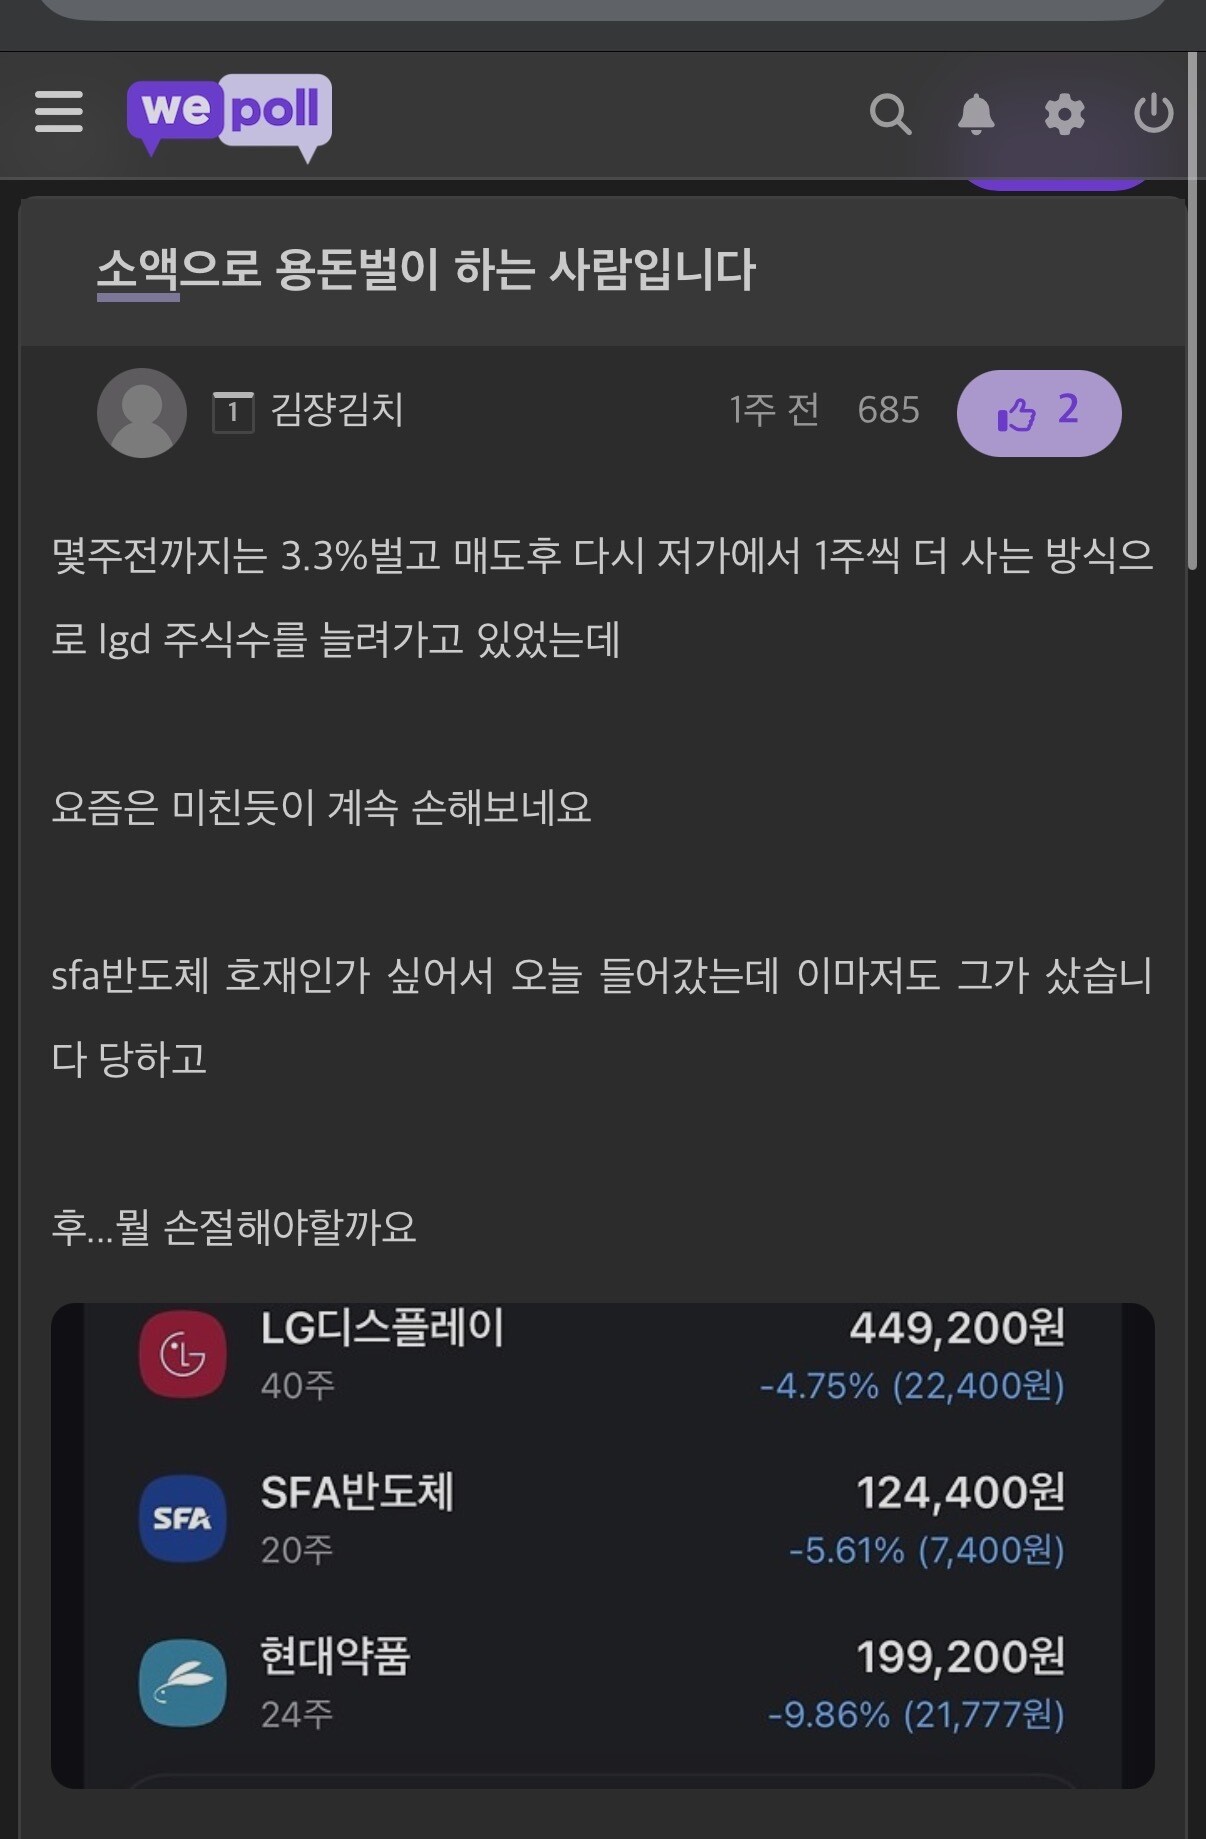This screenshot has height=1839, width=1206.
Task: Click the post title text
Action: point(426,270)
